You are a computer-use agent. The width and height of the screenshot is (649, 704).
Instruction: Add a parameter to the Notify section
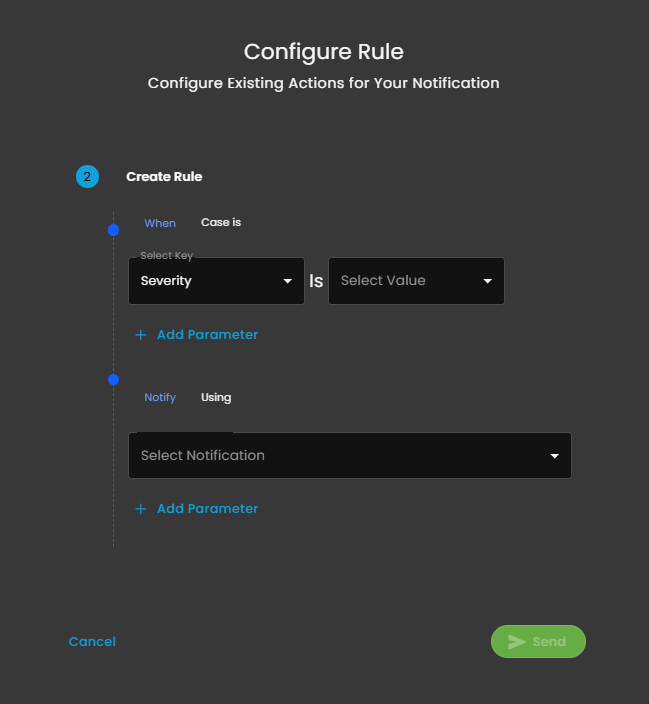[x=207, y=509]
